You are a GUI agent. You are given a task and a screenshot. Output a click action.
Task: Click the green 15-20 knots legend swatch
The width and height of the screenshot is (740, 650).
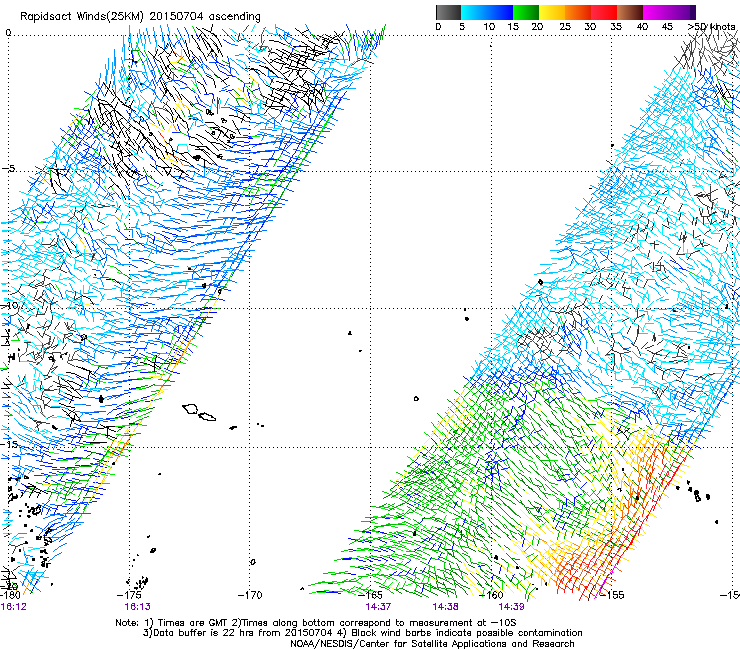click(526, 12)
